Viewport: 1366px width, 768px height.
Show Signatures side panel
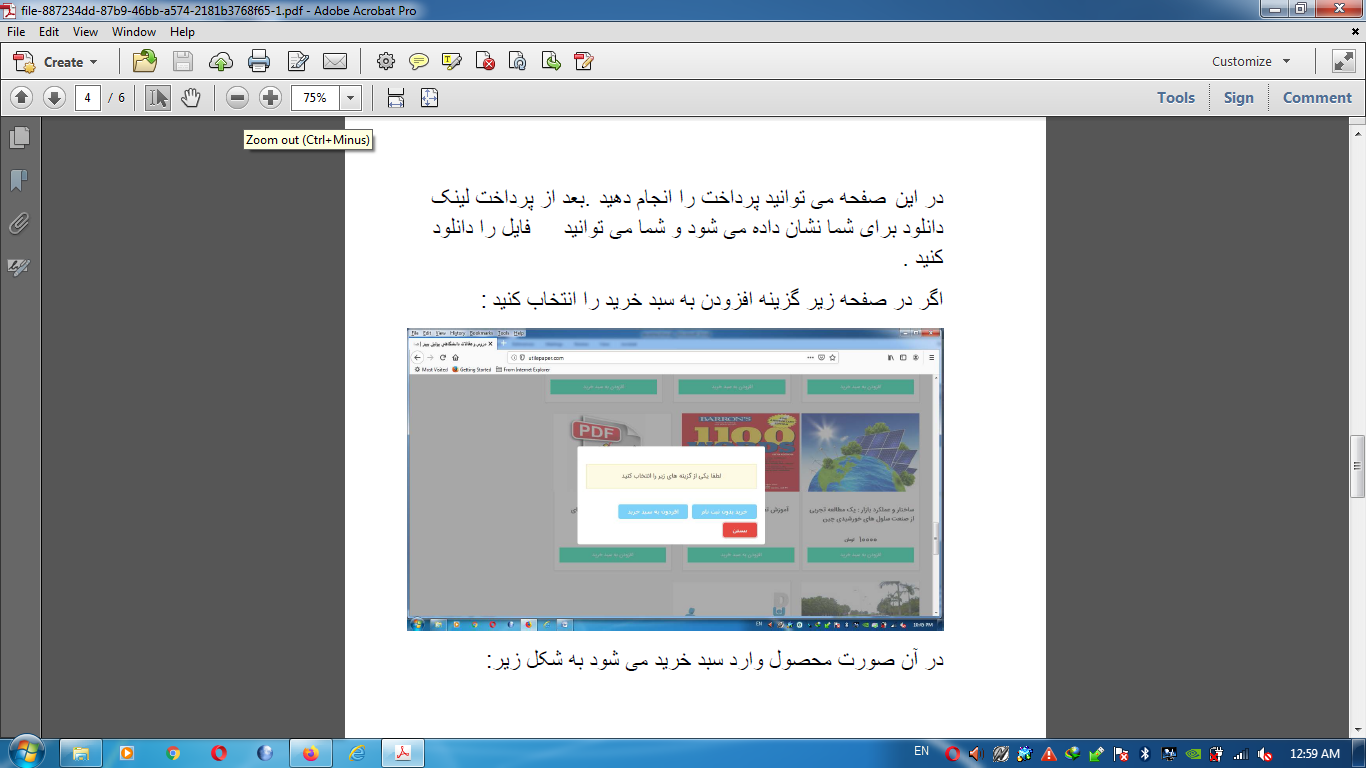(19, 267)
